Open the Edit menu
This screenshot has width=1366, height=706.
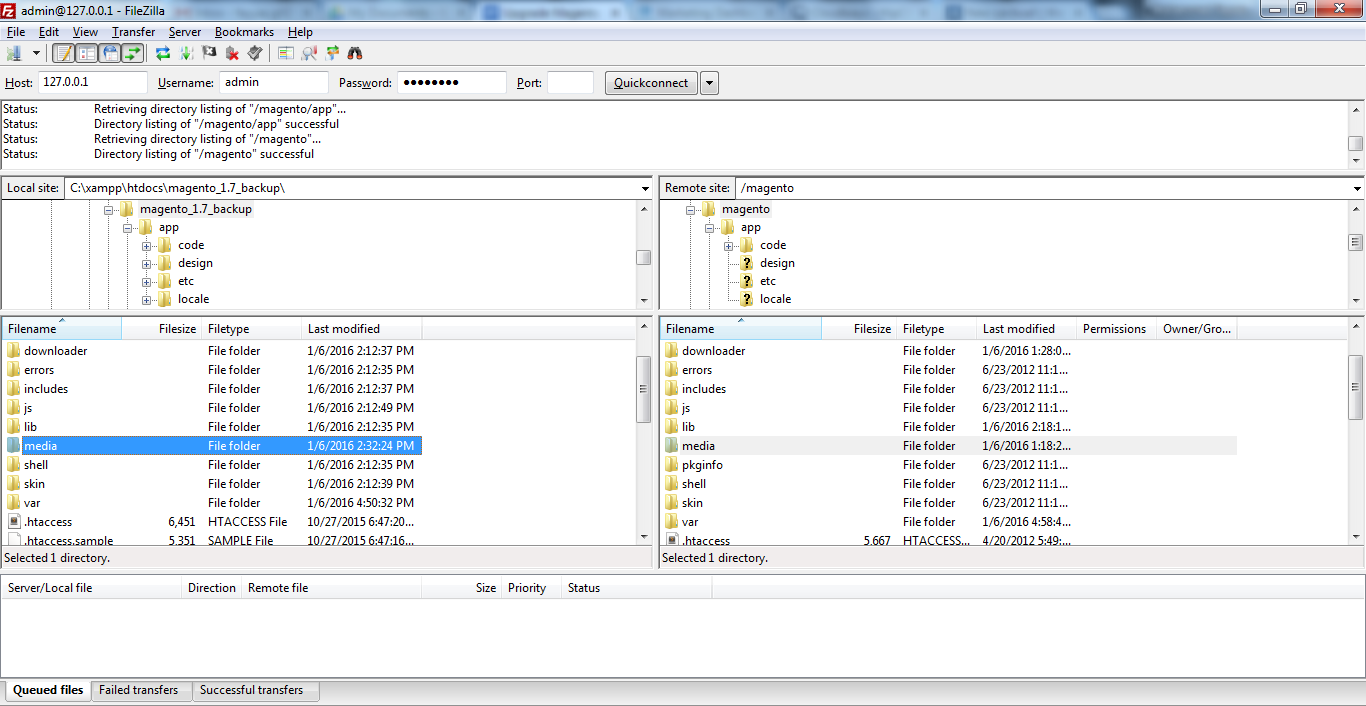[49, 32]
